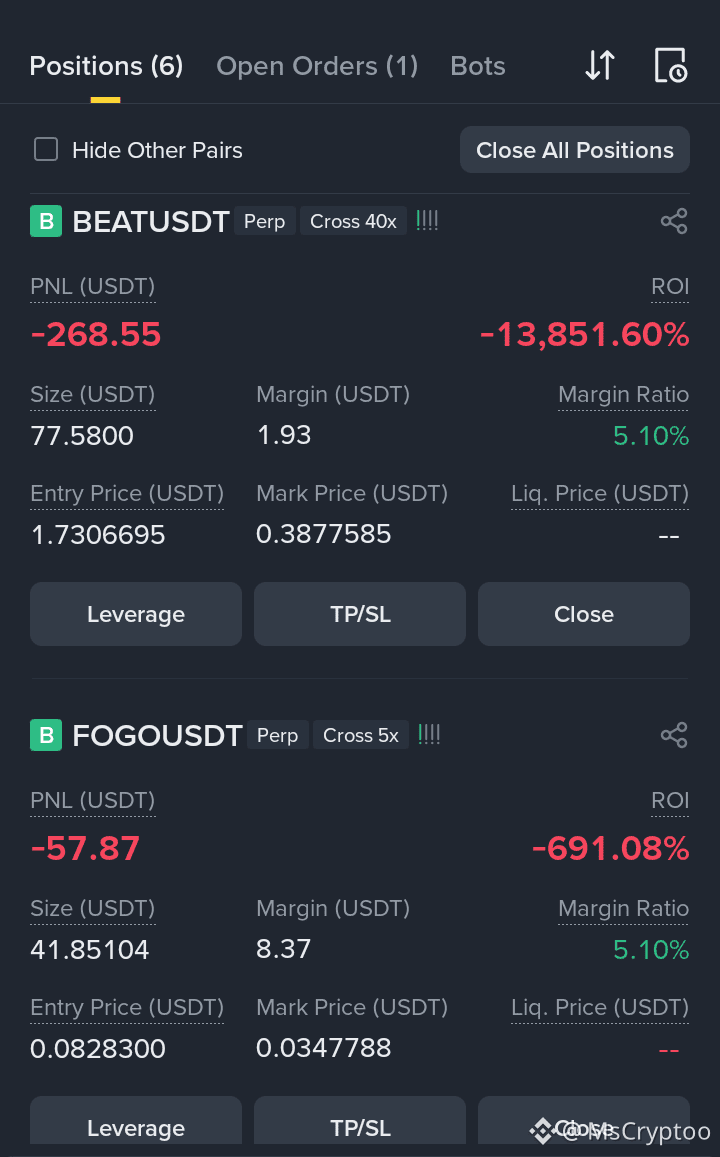Set TP/SL for BEATUSDT position
Viewport: 720px width, 1157px height.
tap(360, 614)
